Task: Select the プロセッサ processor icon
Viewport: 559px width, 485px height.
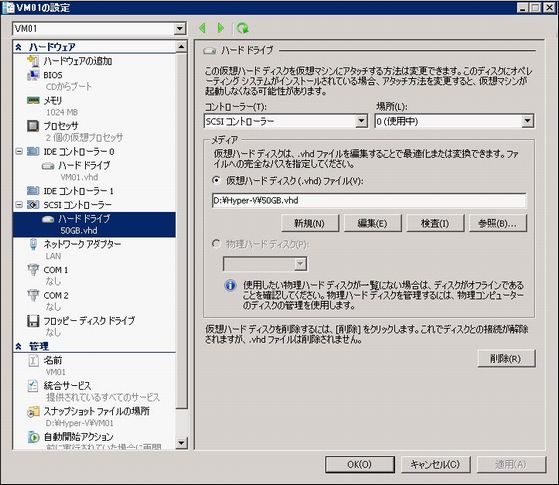Action: coord(33,126)
